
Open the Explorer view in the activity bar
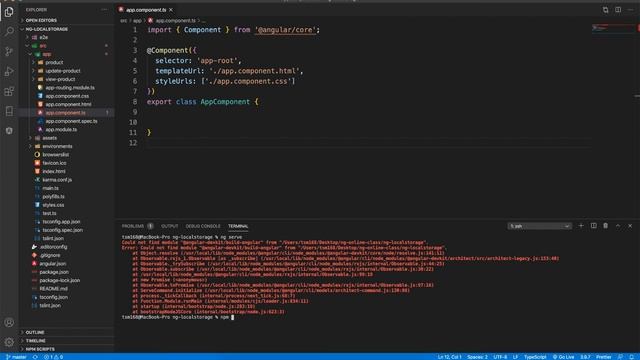[x=9, y=12]
